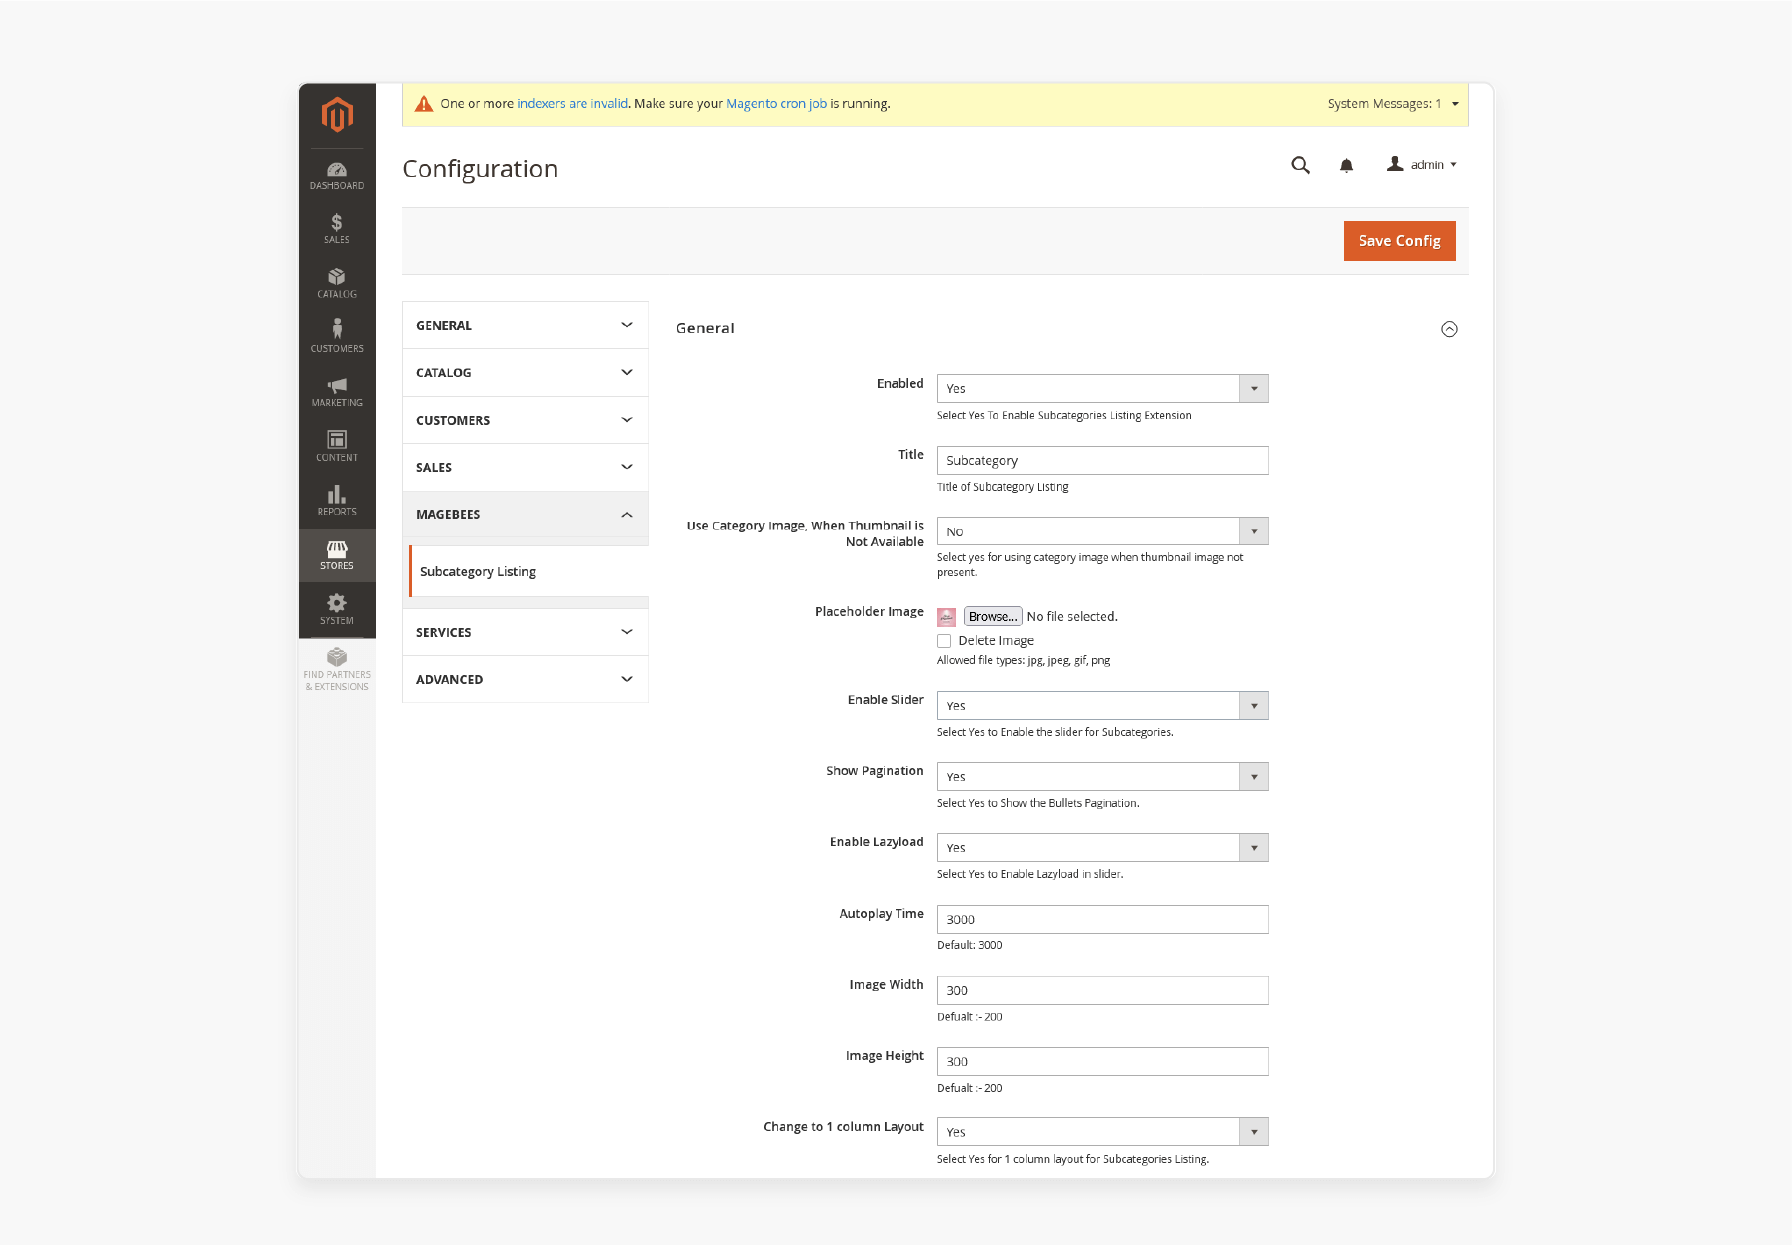1792x1251 pixels.
Task: Open the notifications bell icon
Action: pos(1346,166)
